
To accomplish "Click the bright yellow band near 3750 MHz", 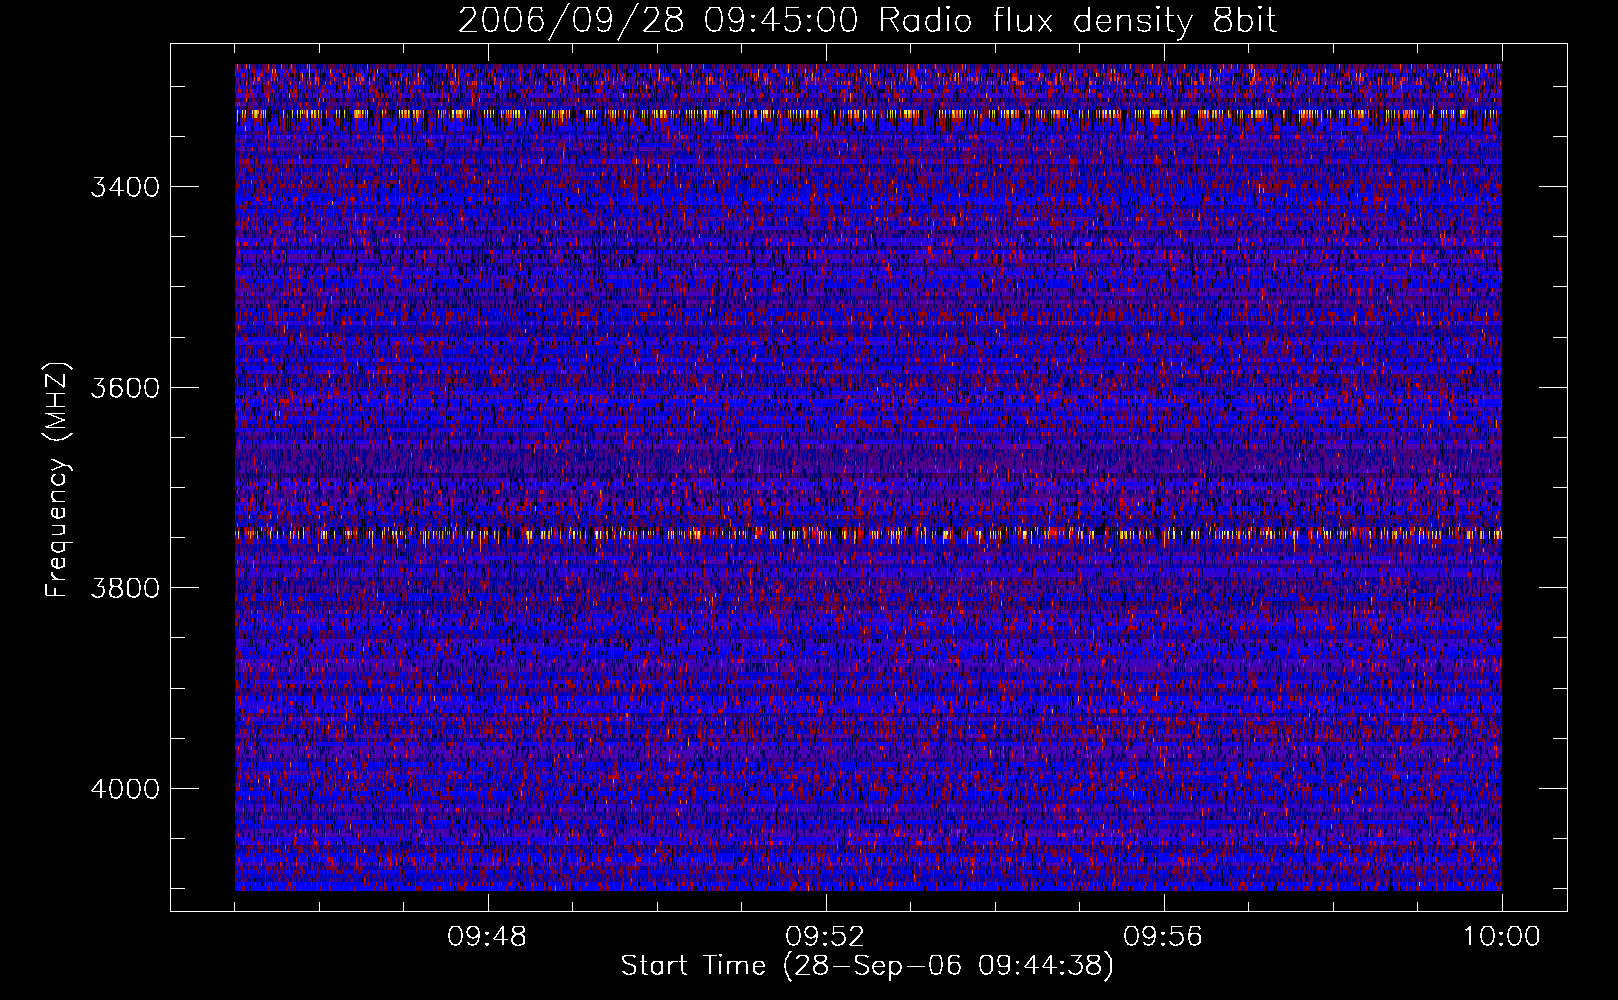I will [868, 534].
